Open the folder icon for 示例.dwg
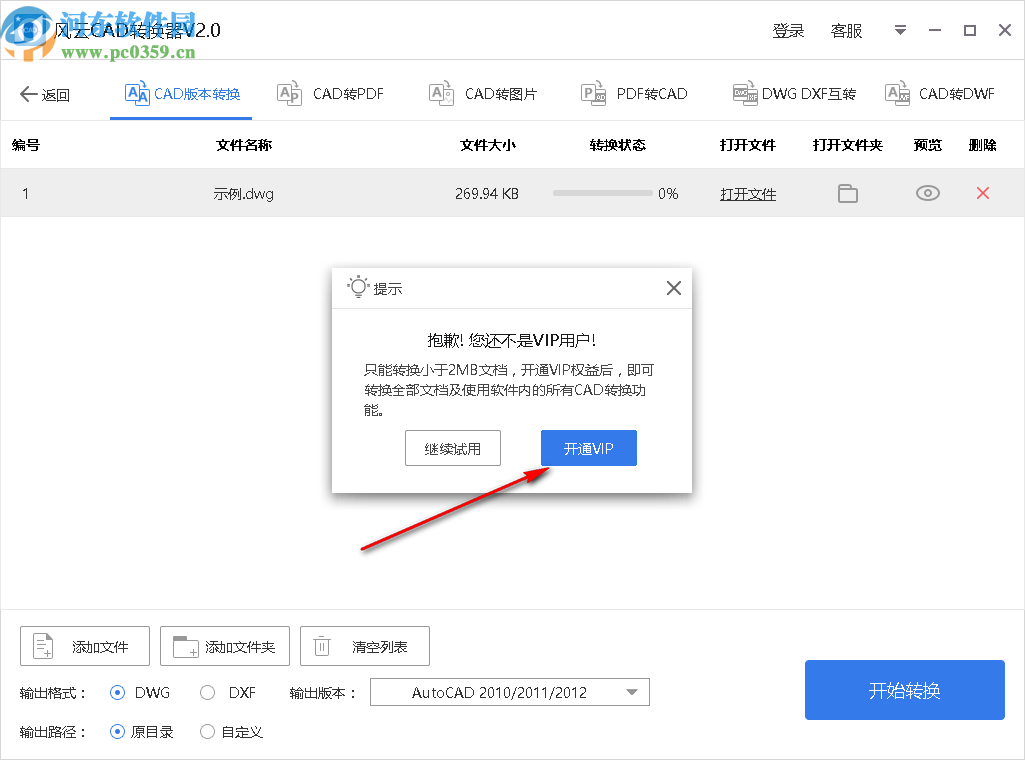1025x760 pixels. coord(847,193)
